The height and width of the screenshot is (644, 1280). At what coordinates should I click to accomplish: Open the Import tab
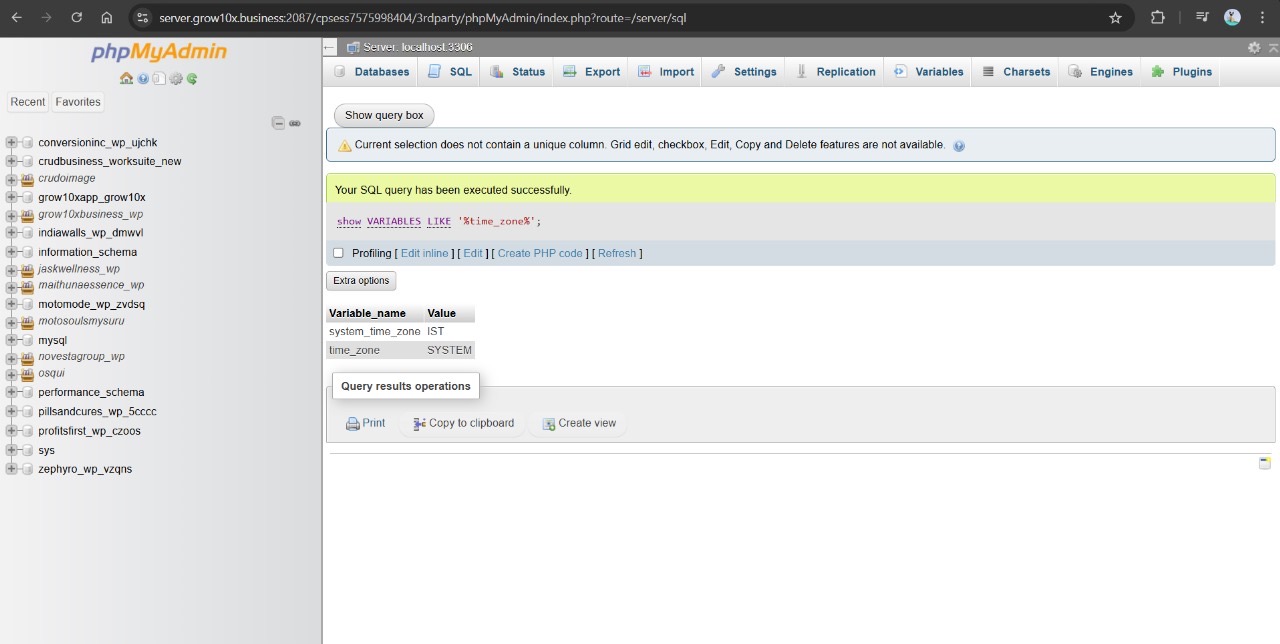pos(666,72)
